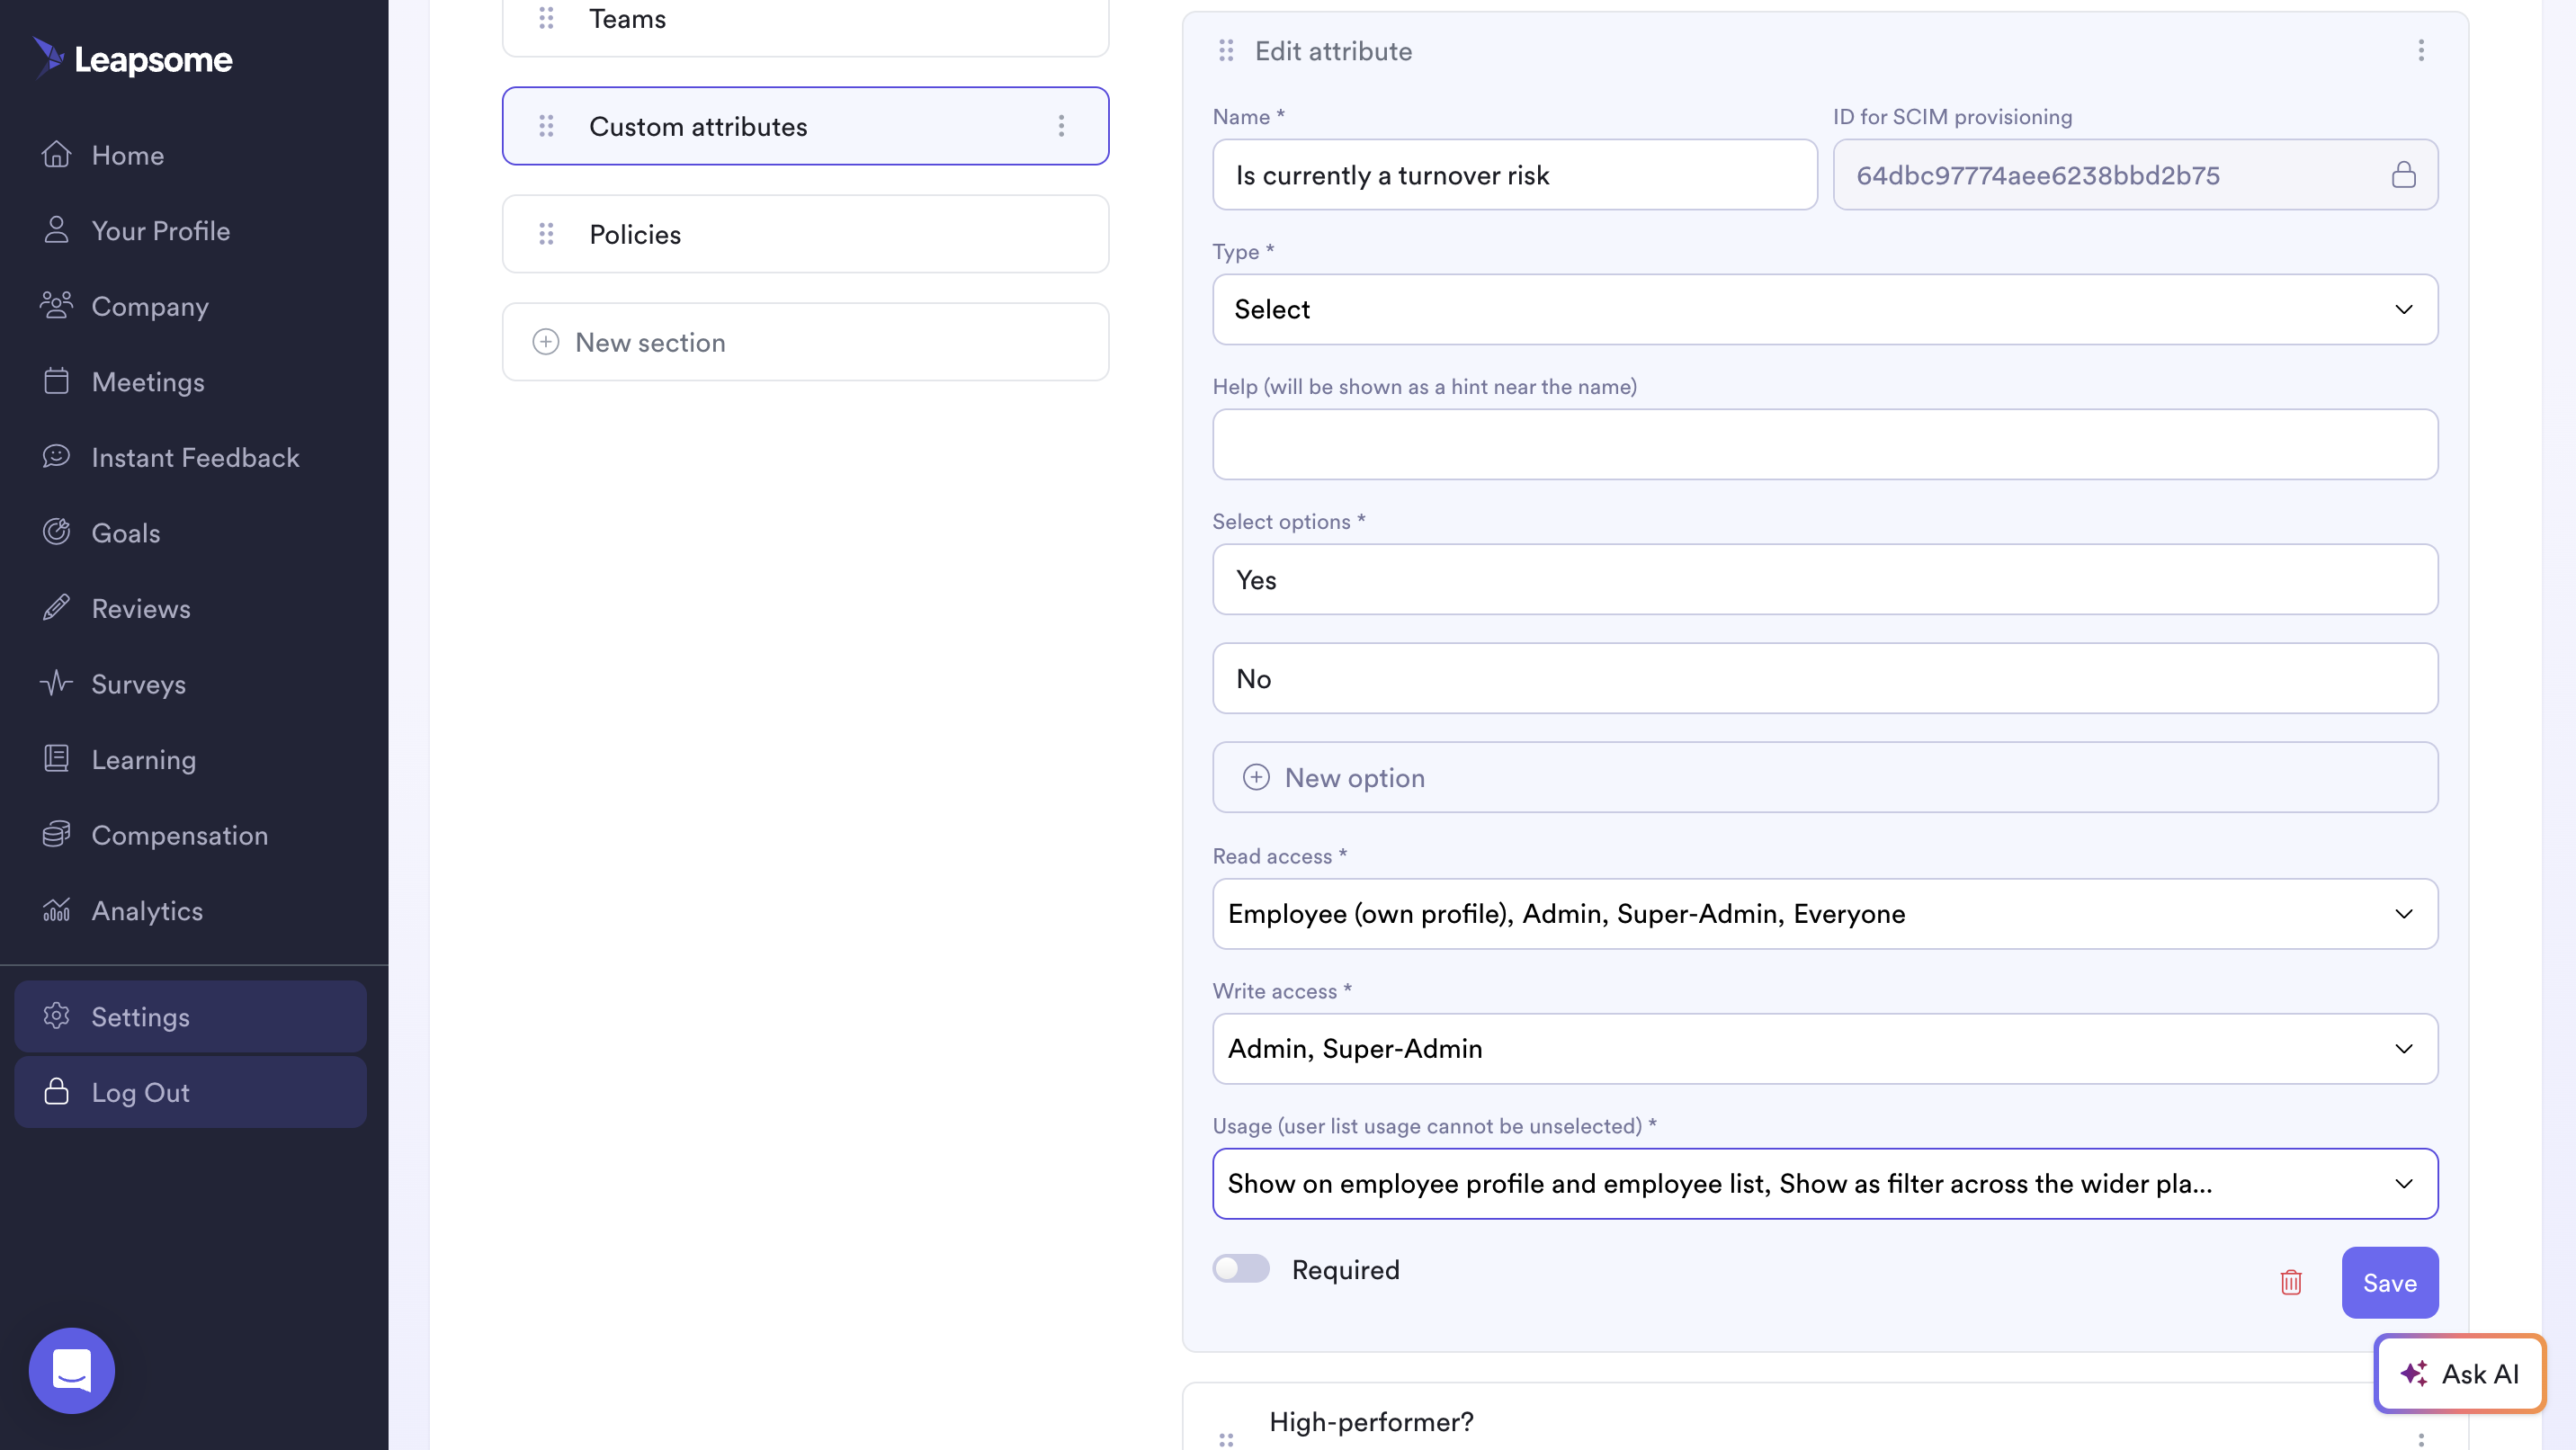Click the Help hint text field
2576x1450 pixels.
(x=1825, y=444)
